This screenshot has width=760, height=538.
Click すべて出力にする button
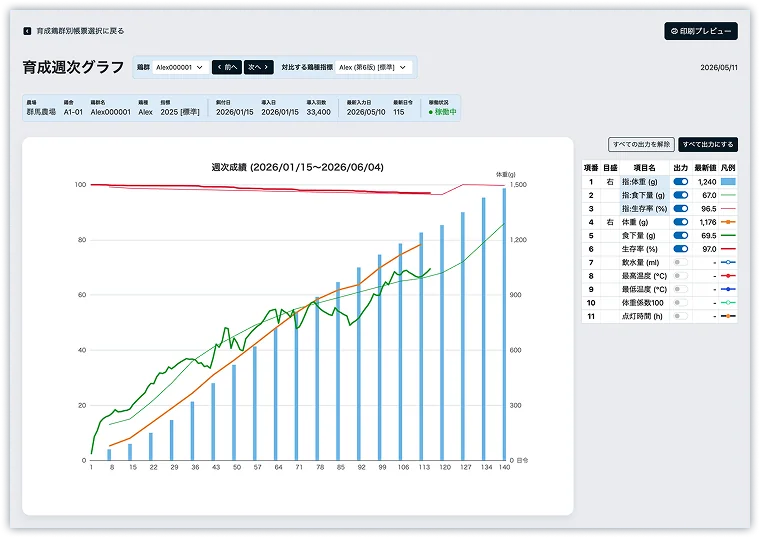708,144
